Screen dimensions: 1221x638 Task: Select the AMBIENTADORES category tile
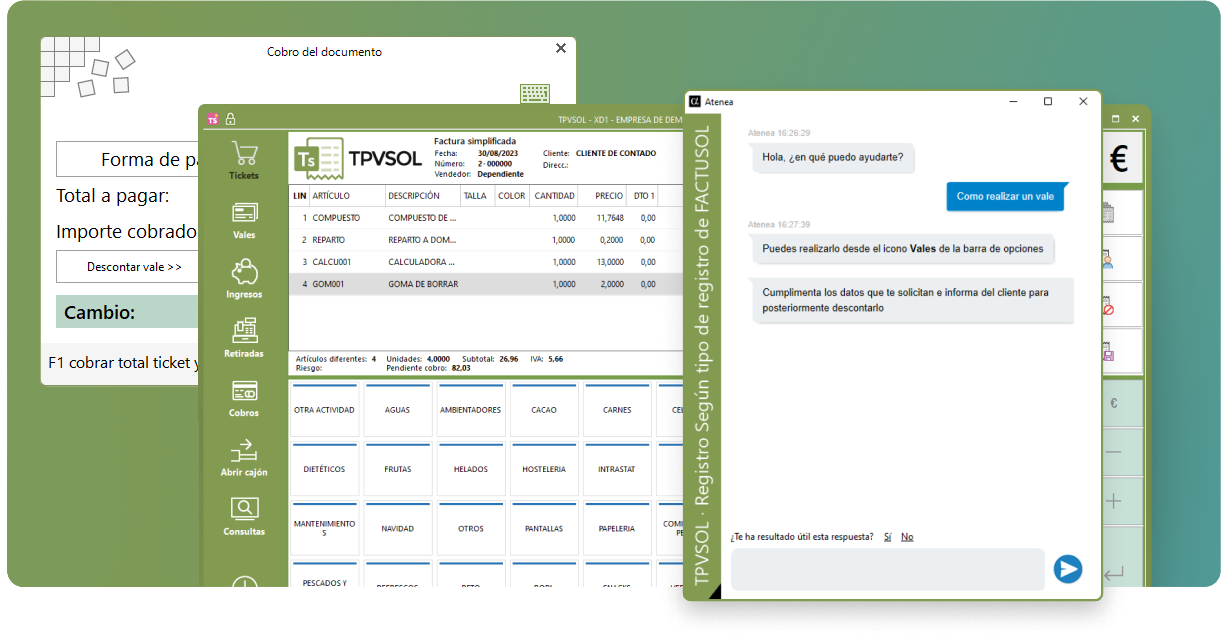(470, 410)
